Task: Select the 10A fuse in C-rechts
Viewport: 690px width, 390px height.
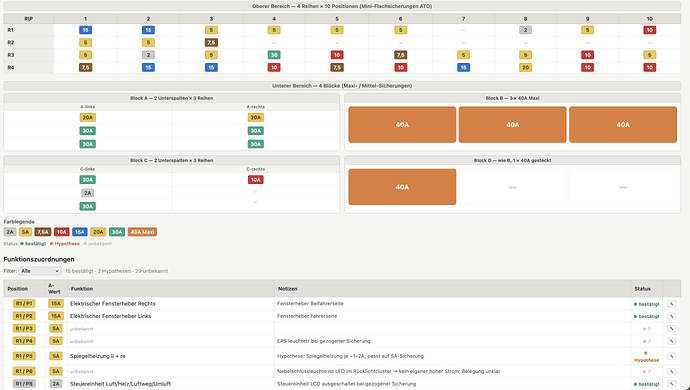Action: (256, 180)
